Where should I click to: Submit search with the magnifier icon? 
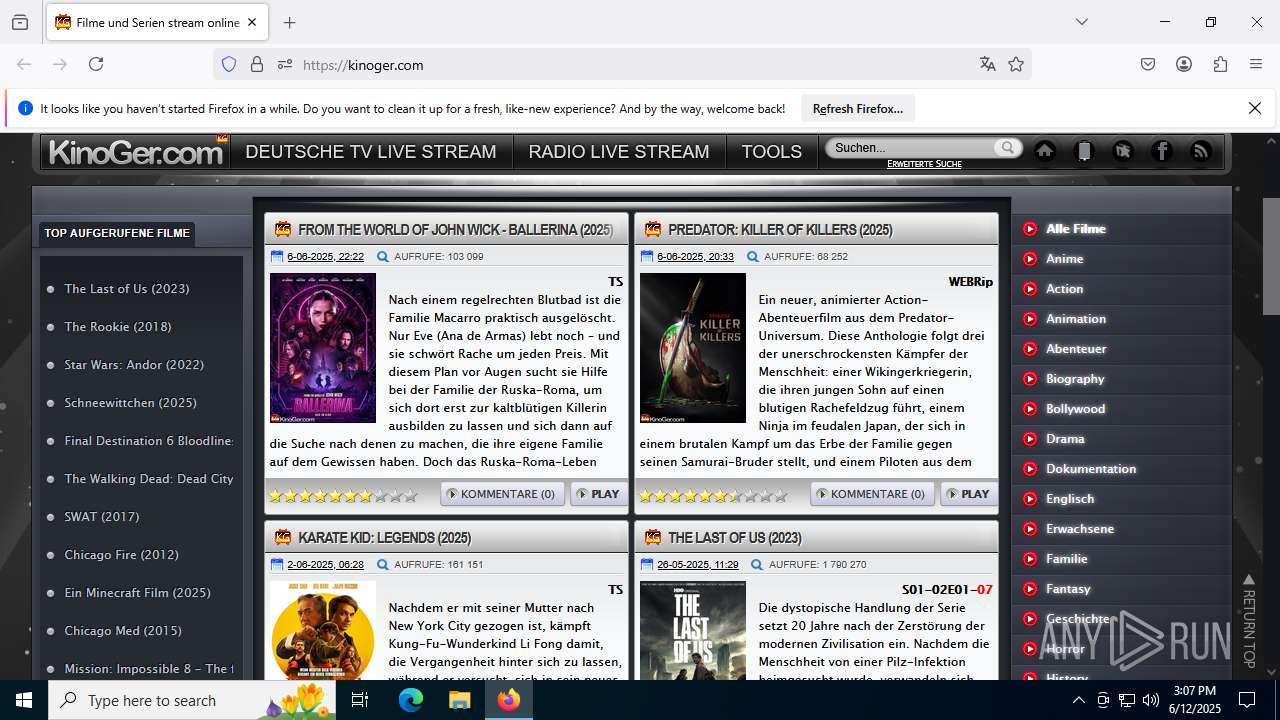(x=1007, y=147)
